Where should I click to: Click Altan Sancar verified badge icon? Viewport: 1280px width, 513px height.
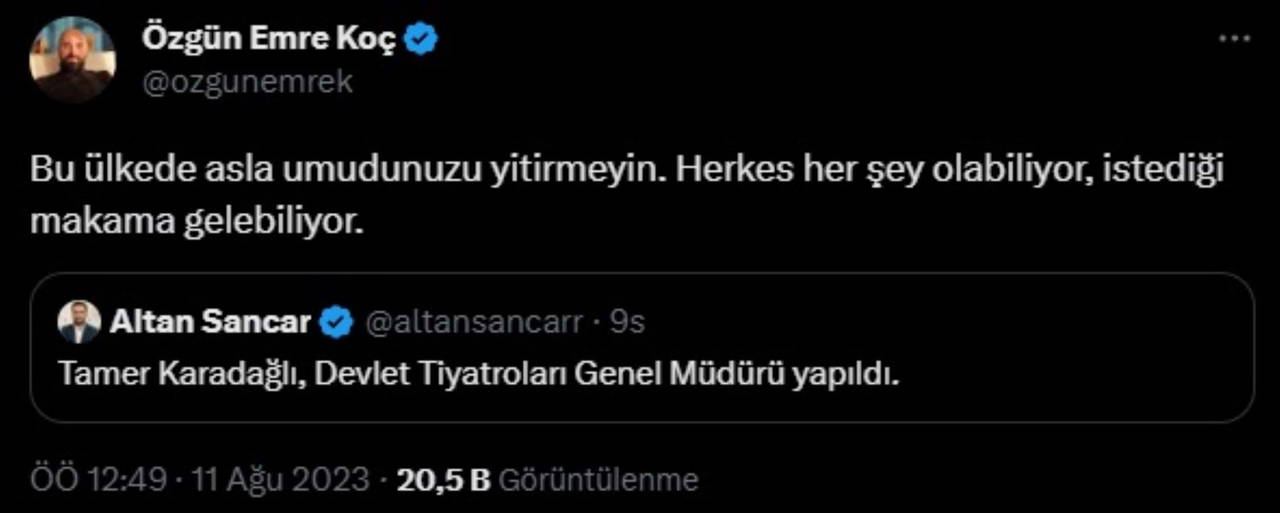[336, 322]
